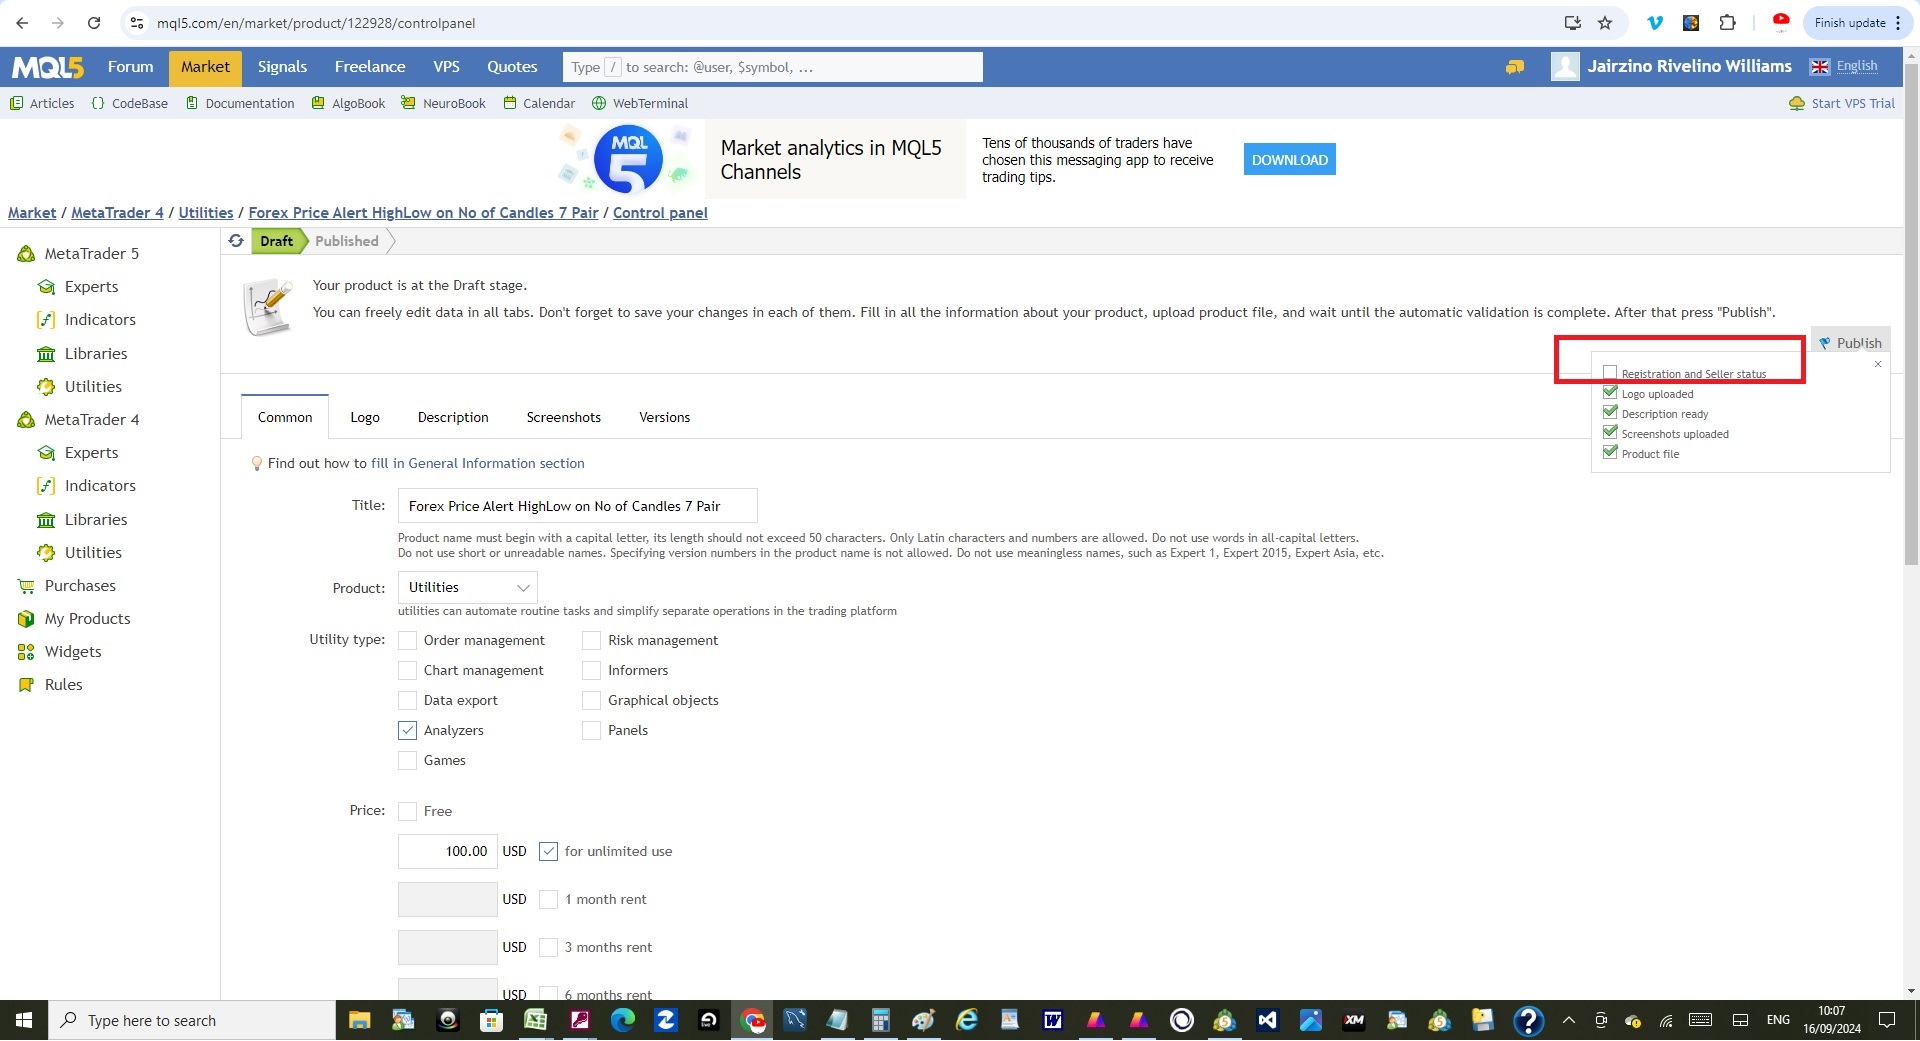Click the MQL5 Channels banner logo
This screenshot has width=1920, height=1041.
click(x=627, y=159)
